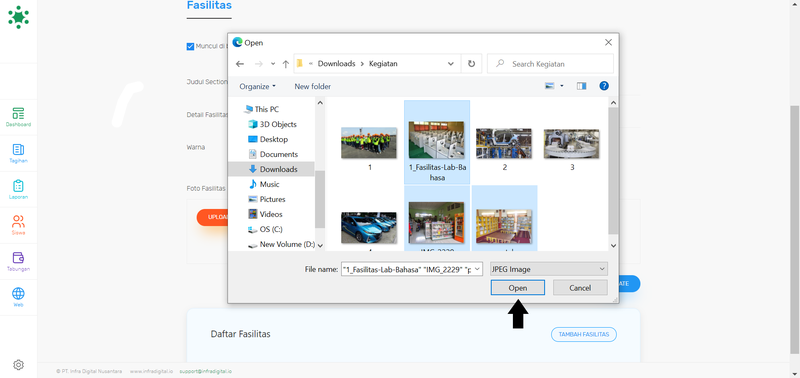Image resolution: width=800 pixels, height=378 pixels.
Task: Open the Laporan sidebar icon
Action: click(18, 189)
